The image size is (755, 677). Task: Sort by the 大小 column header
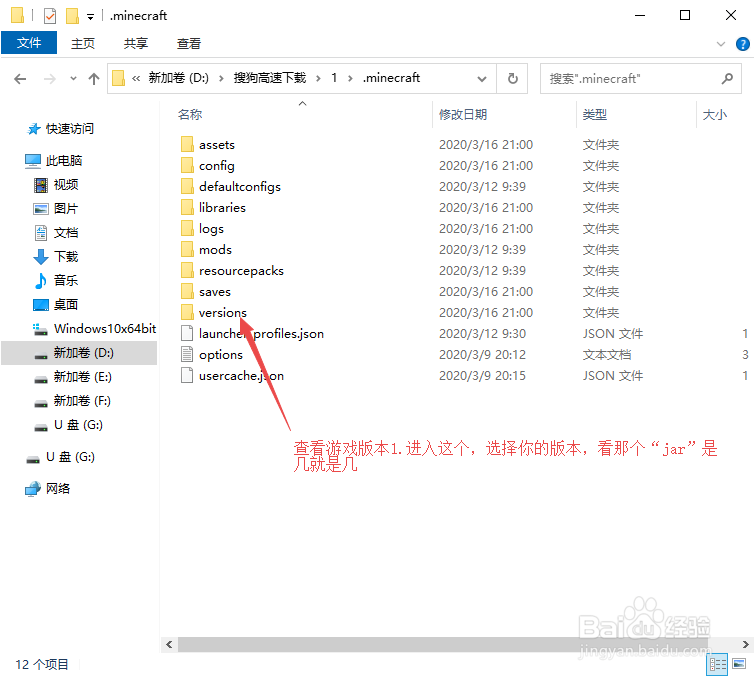click(x=715, y=115)
